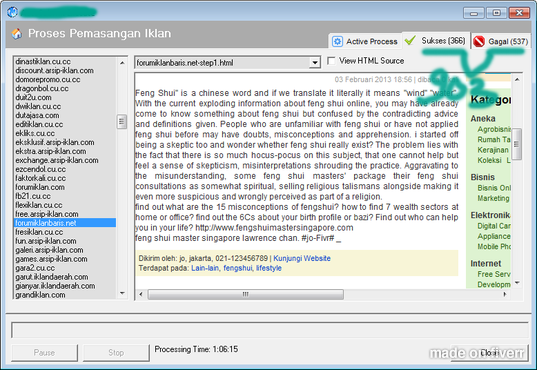Select dragonbol.cu.cc in the list

[x=65, y=88]
